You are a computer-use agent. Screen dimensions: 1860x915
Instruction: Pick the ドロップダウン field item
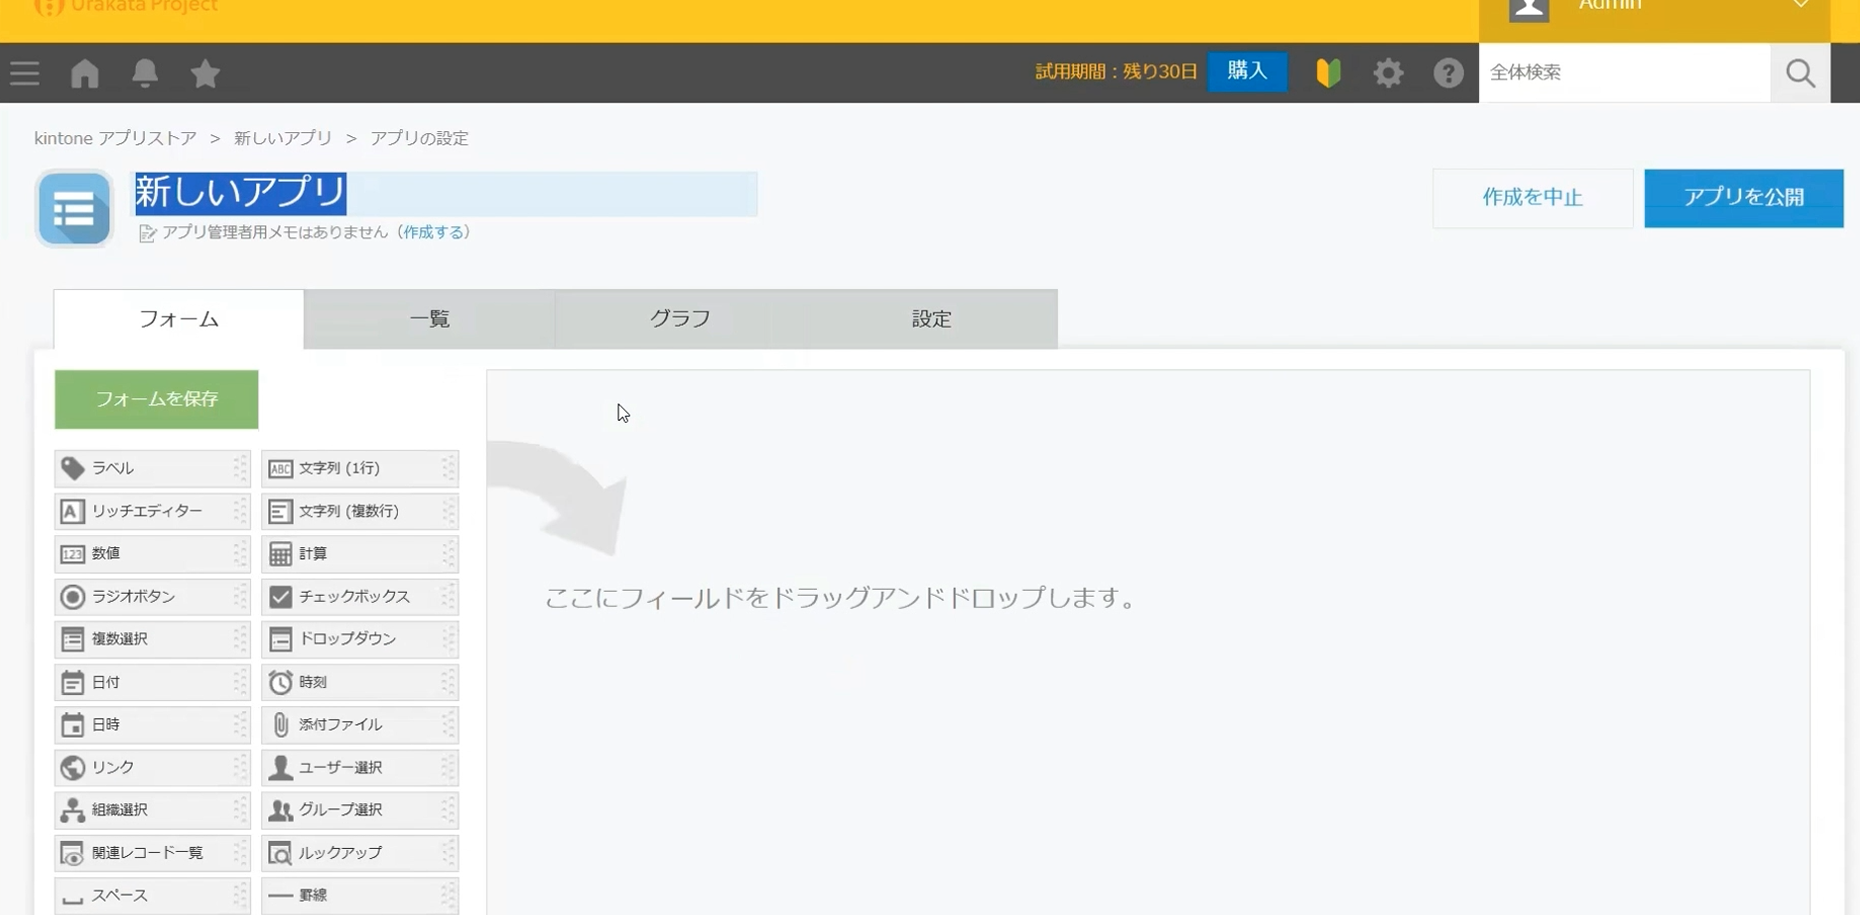[358, 639]
